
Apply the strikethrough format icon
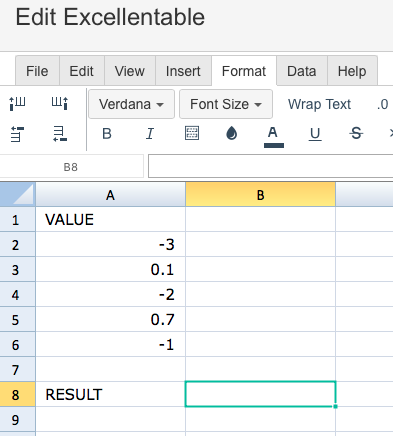[356, 133]
